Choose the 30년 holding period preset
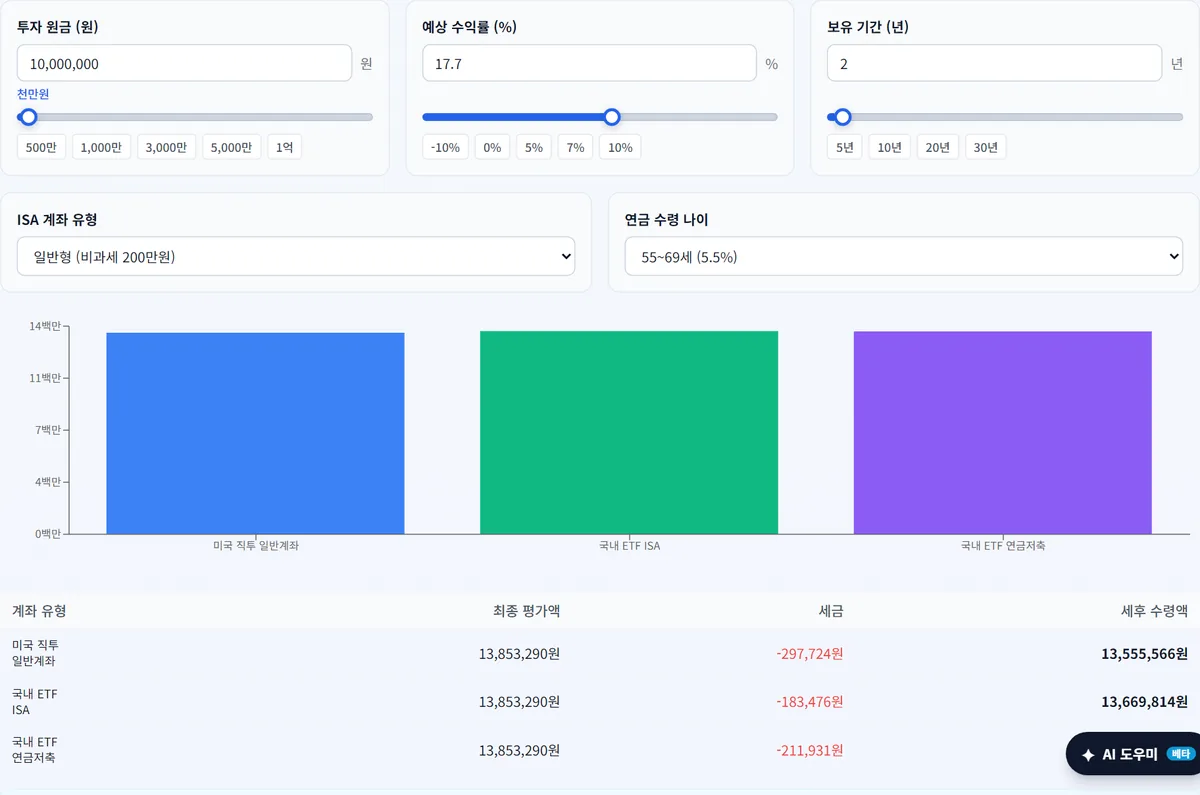Viewport: 1200px width, 795px height. [x=986, y=147]
